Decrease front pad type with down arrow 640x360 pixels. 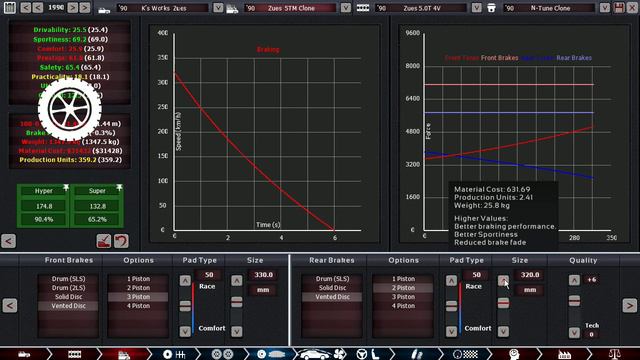(185, 331)
